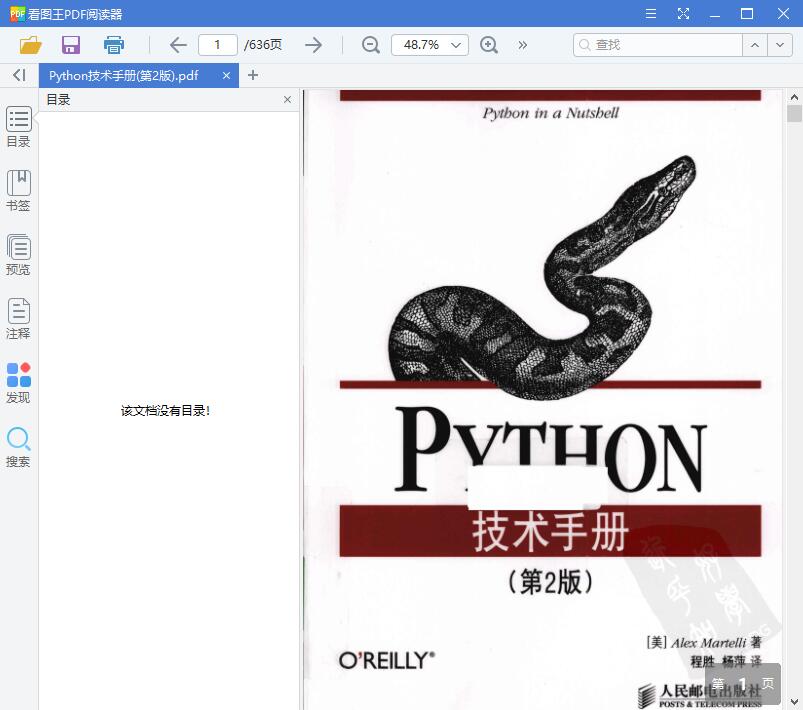The image size is (803, 710).
Task: Open a PDF file with the folder icon
Action: [x=29, y=45]
